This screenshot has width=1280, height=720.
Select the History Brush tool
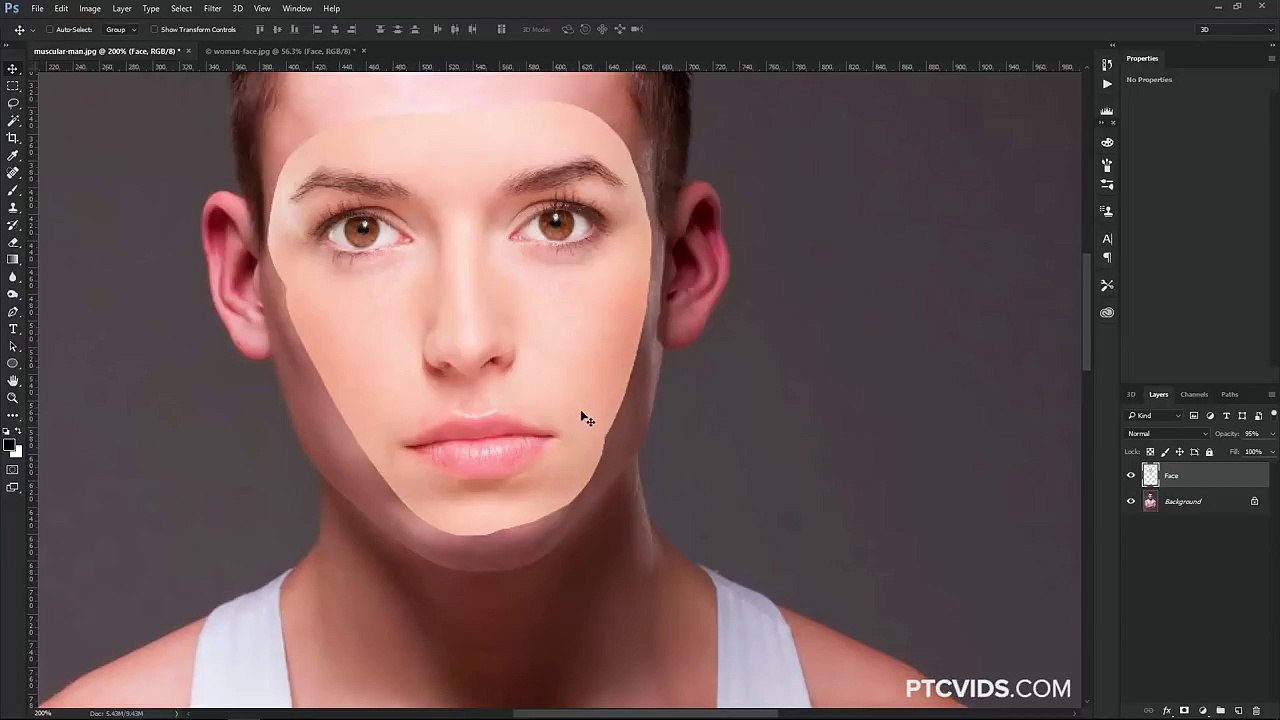13,225
